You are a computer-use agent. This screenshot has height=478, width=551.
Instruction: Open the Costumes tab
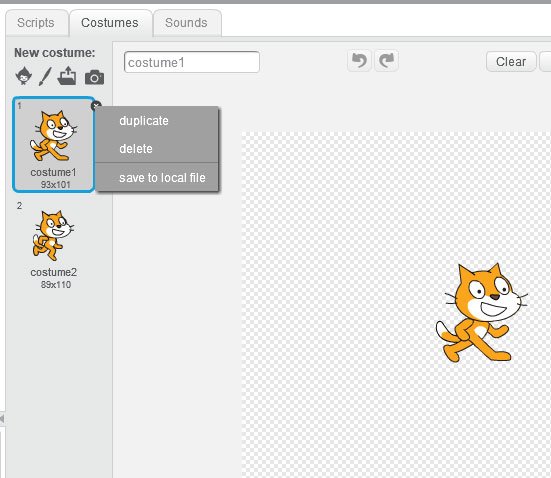110,23
